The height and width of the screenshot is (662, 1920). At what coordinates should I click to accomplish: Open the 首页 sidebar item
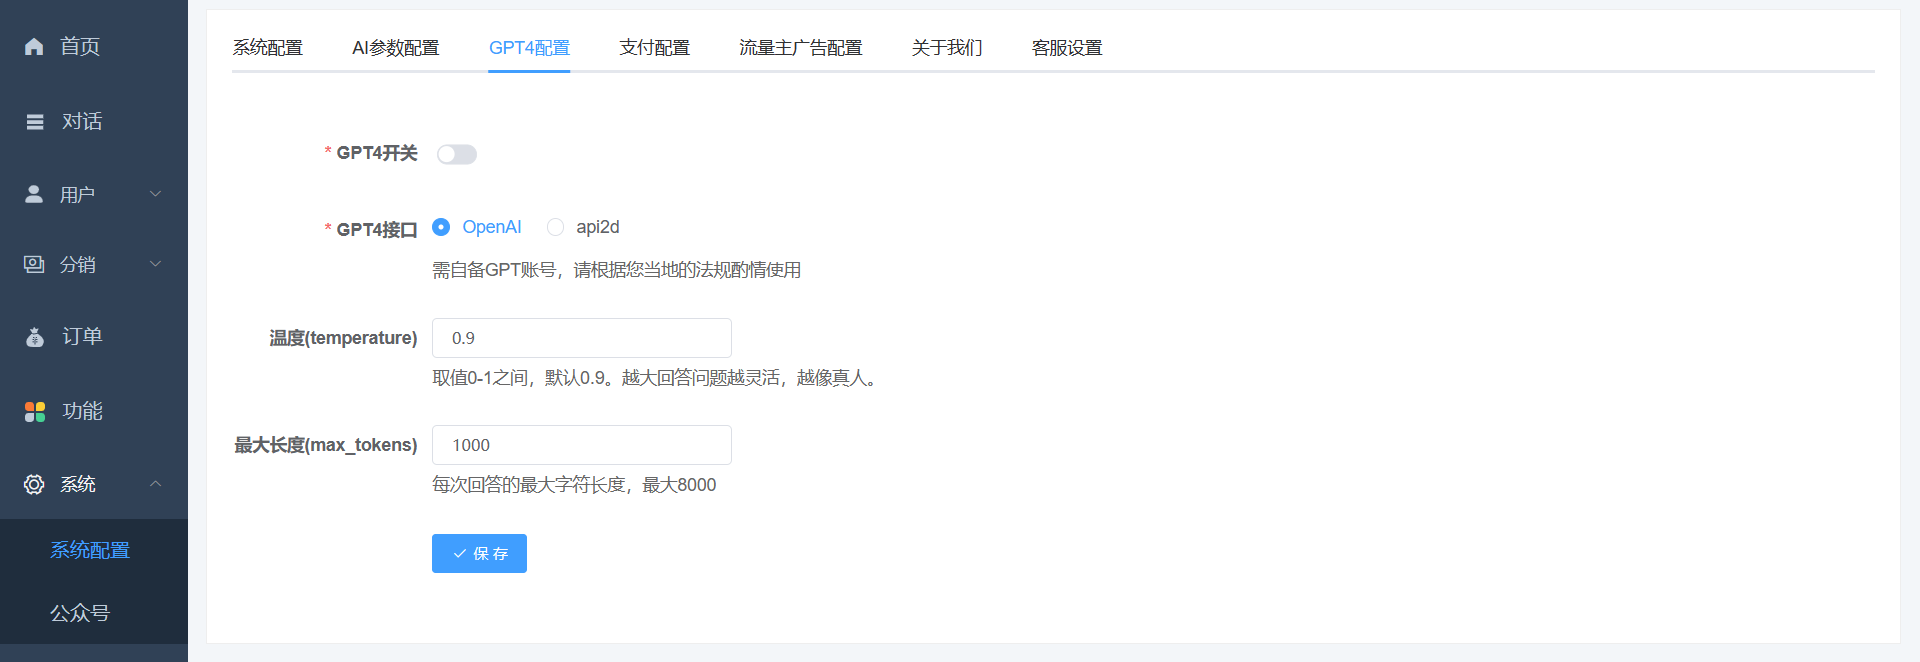[94, 46]
